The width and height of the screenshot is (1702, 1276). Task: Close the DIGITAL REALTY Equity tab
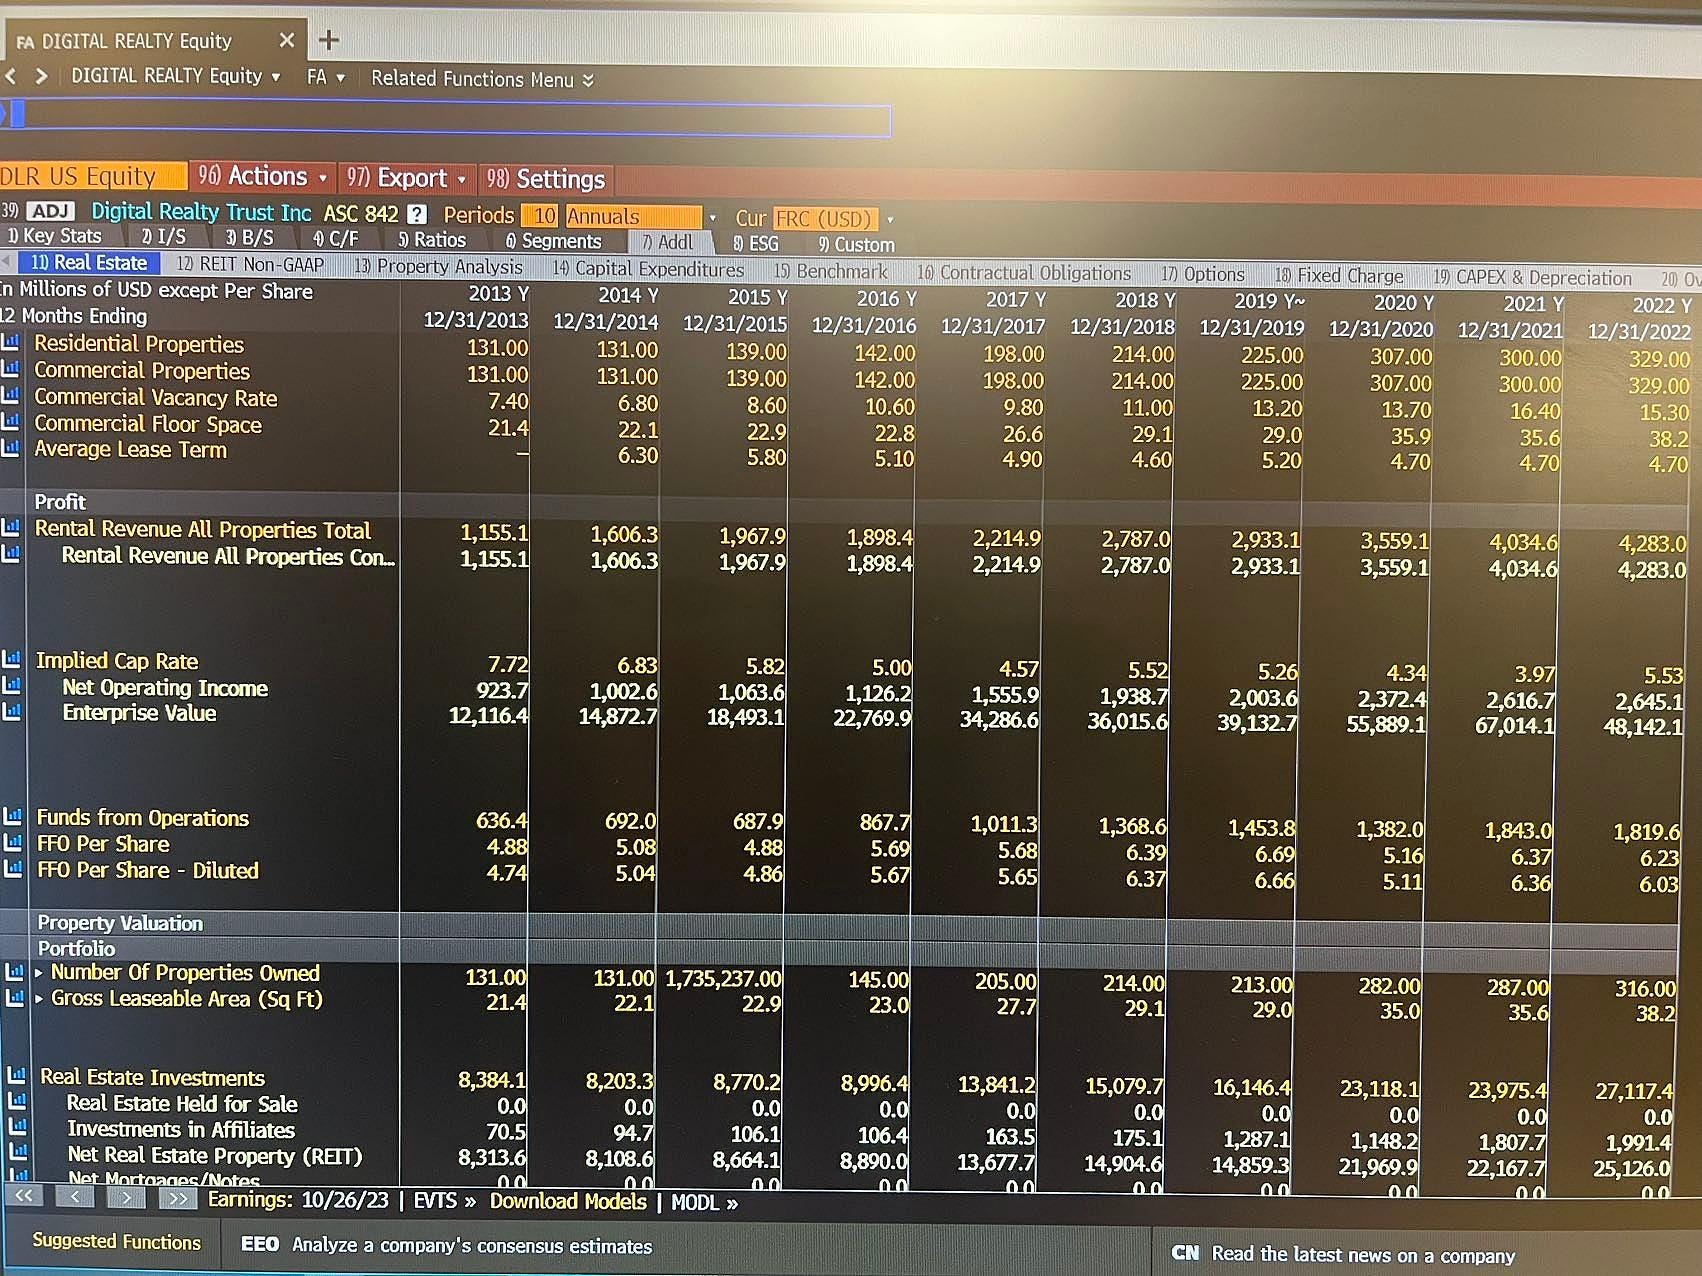coord(287,40)
